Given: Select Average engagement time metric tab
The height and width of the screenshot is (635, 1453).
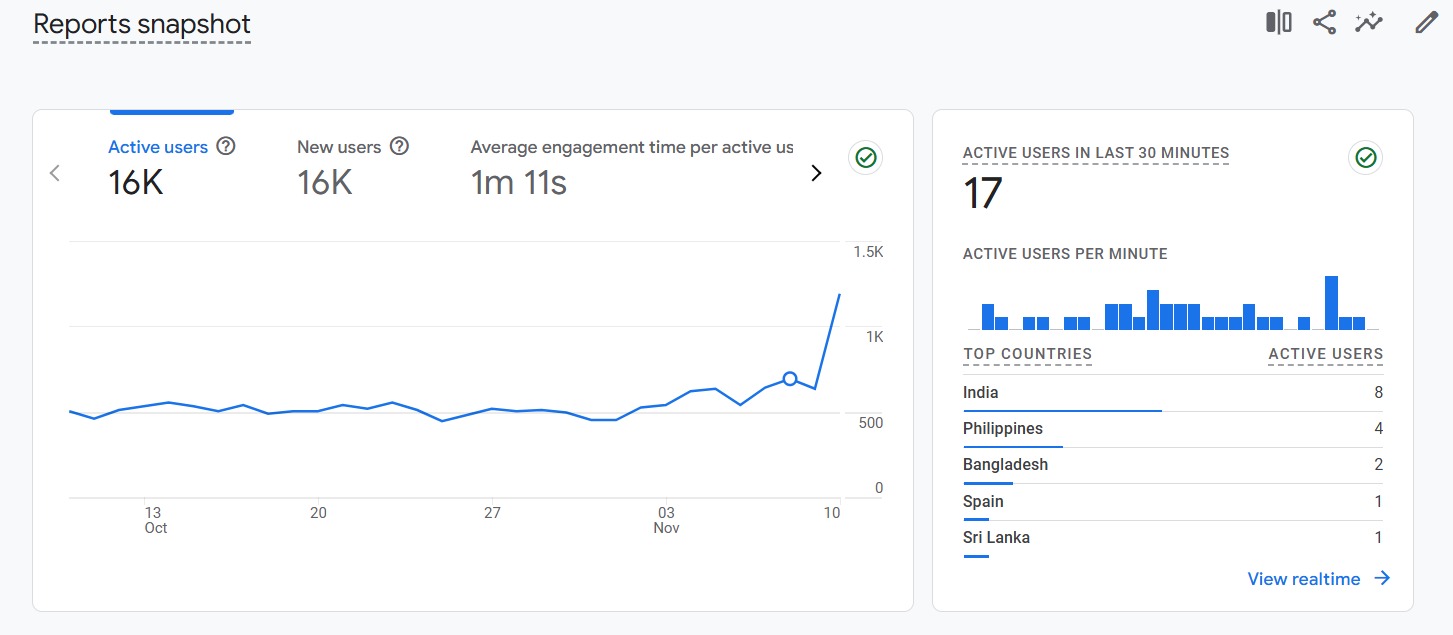Looking at the screenshot, I should (x=631, y=166).
